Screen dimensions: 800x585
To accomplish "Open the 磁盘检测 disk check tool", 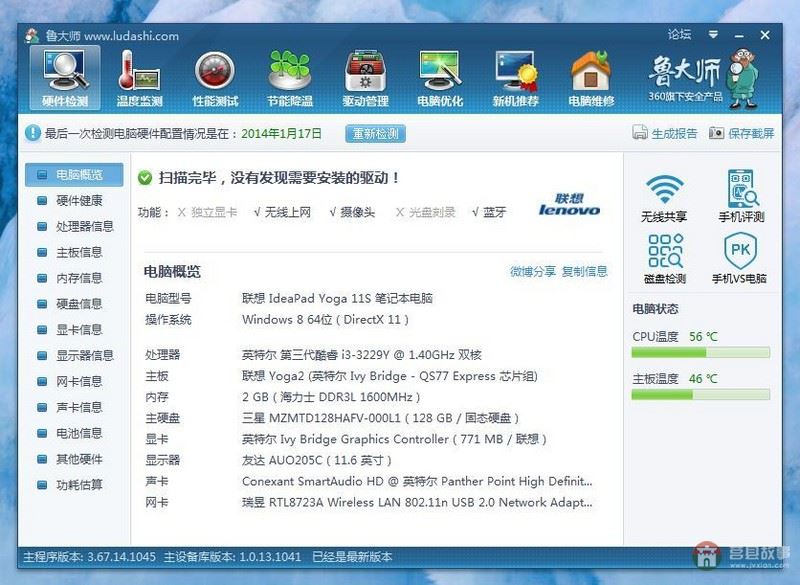I will [x=665, y=259].
